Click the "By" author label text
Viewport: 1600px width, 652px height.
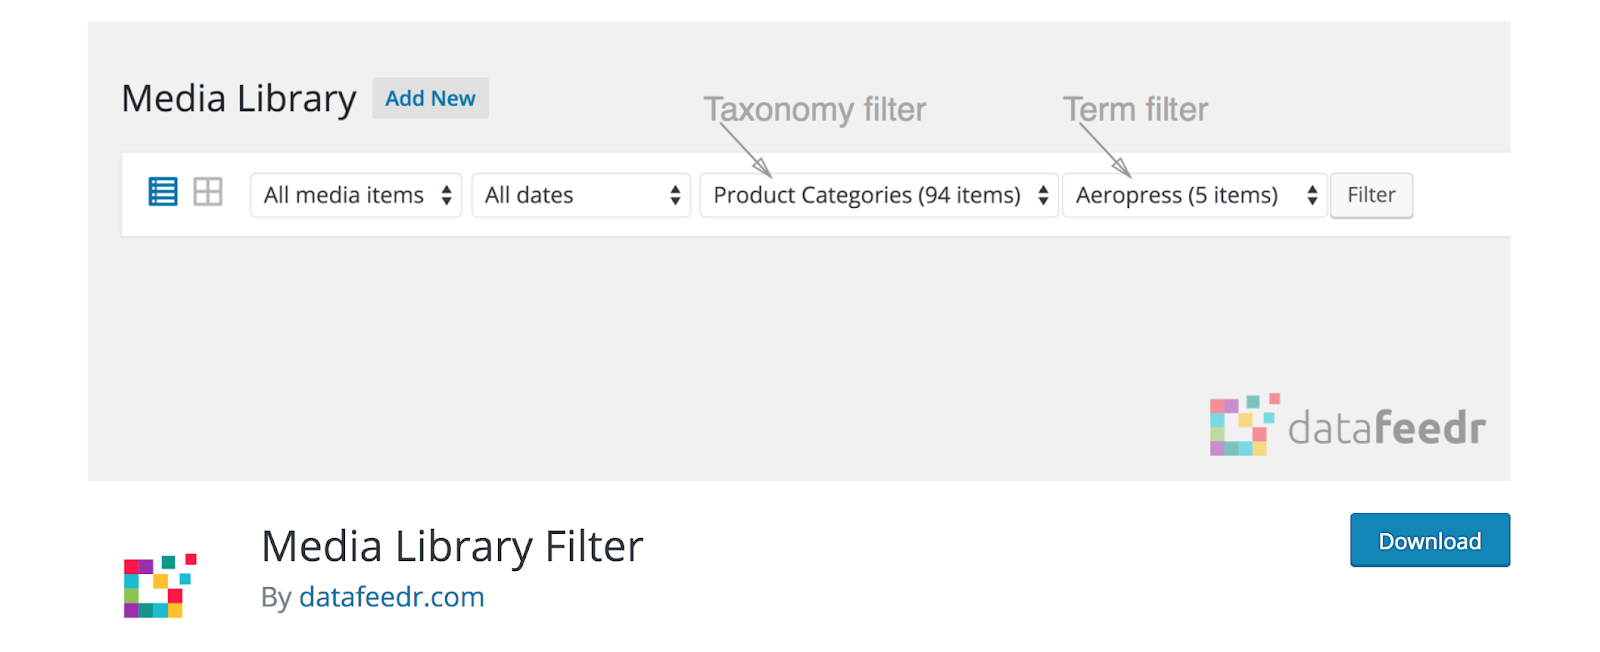pos(276,598)
